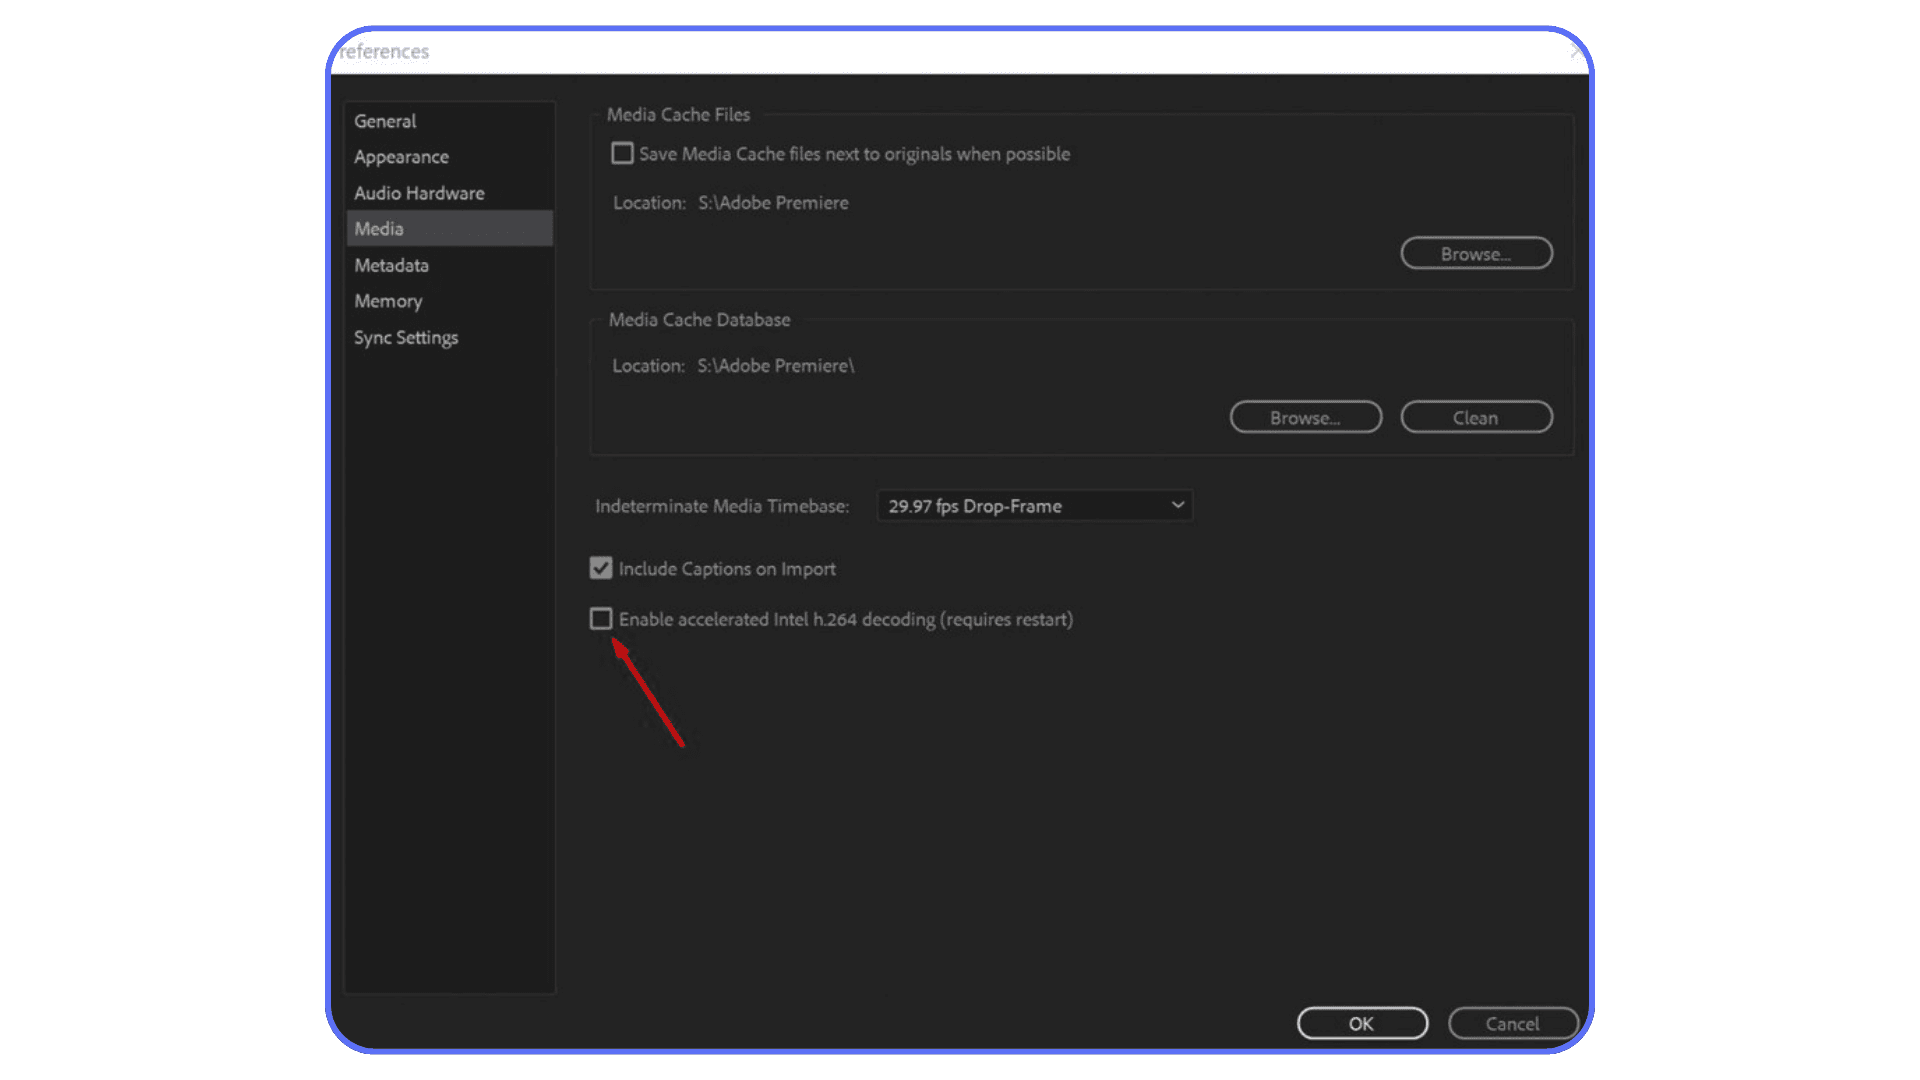
Task: Browse for a Media Cache Files location
Action: pos(1476,253)
